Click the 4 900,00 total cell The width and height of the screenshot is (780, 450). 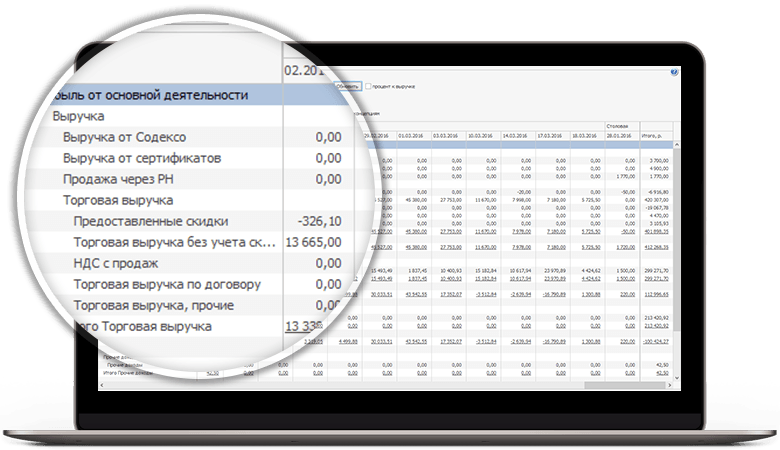click(x=659, y=169)
